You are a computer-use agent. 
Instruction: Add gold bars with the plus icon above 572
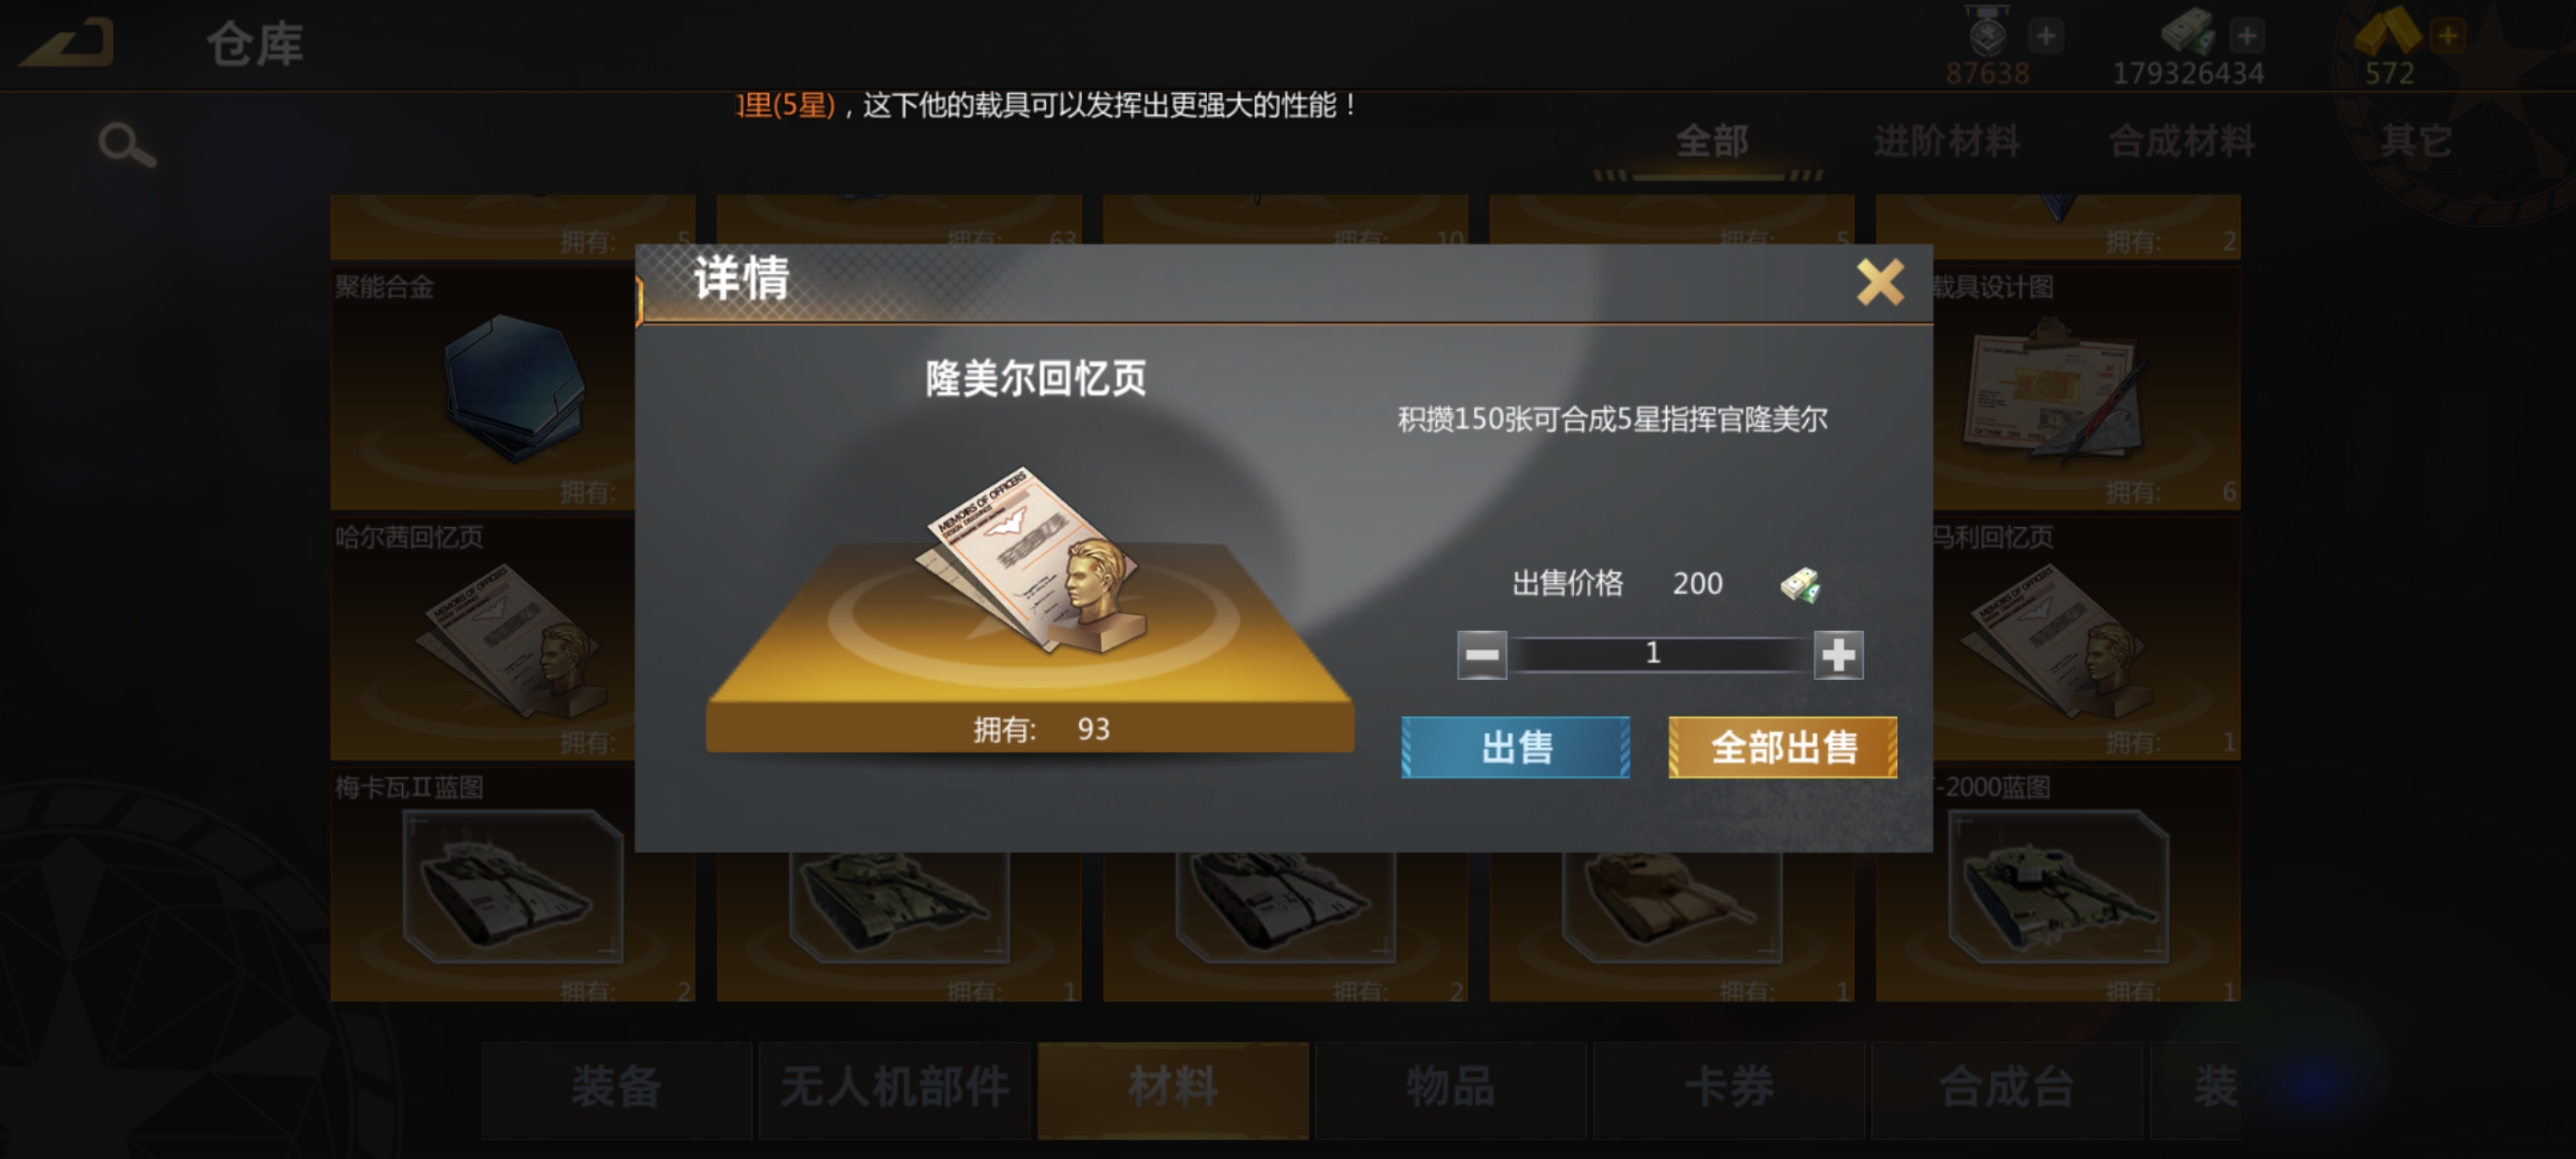(2448, 36)
